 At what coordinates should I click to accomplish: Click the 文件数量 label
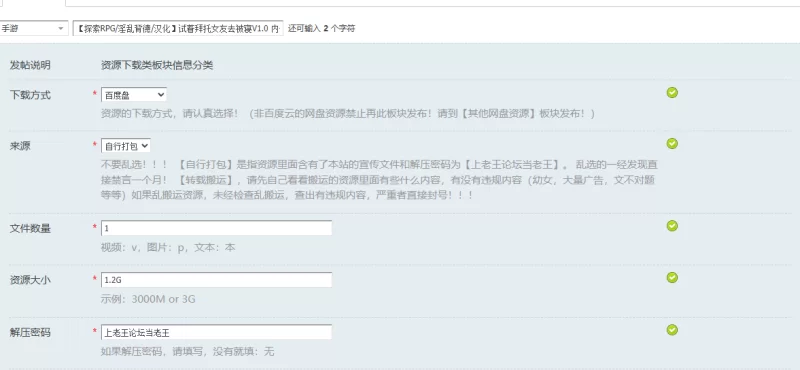coord(30,229)
